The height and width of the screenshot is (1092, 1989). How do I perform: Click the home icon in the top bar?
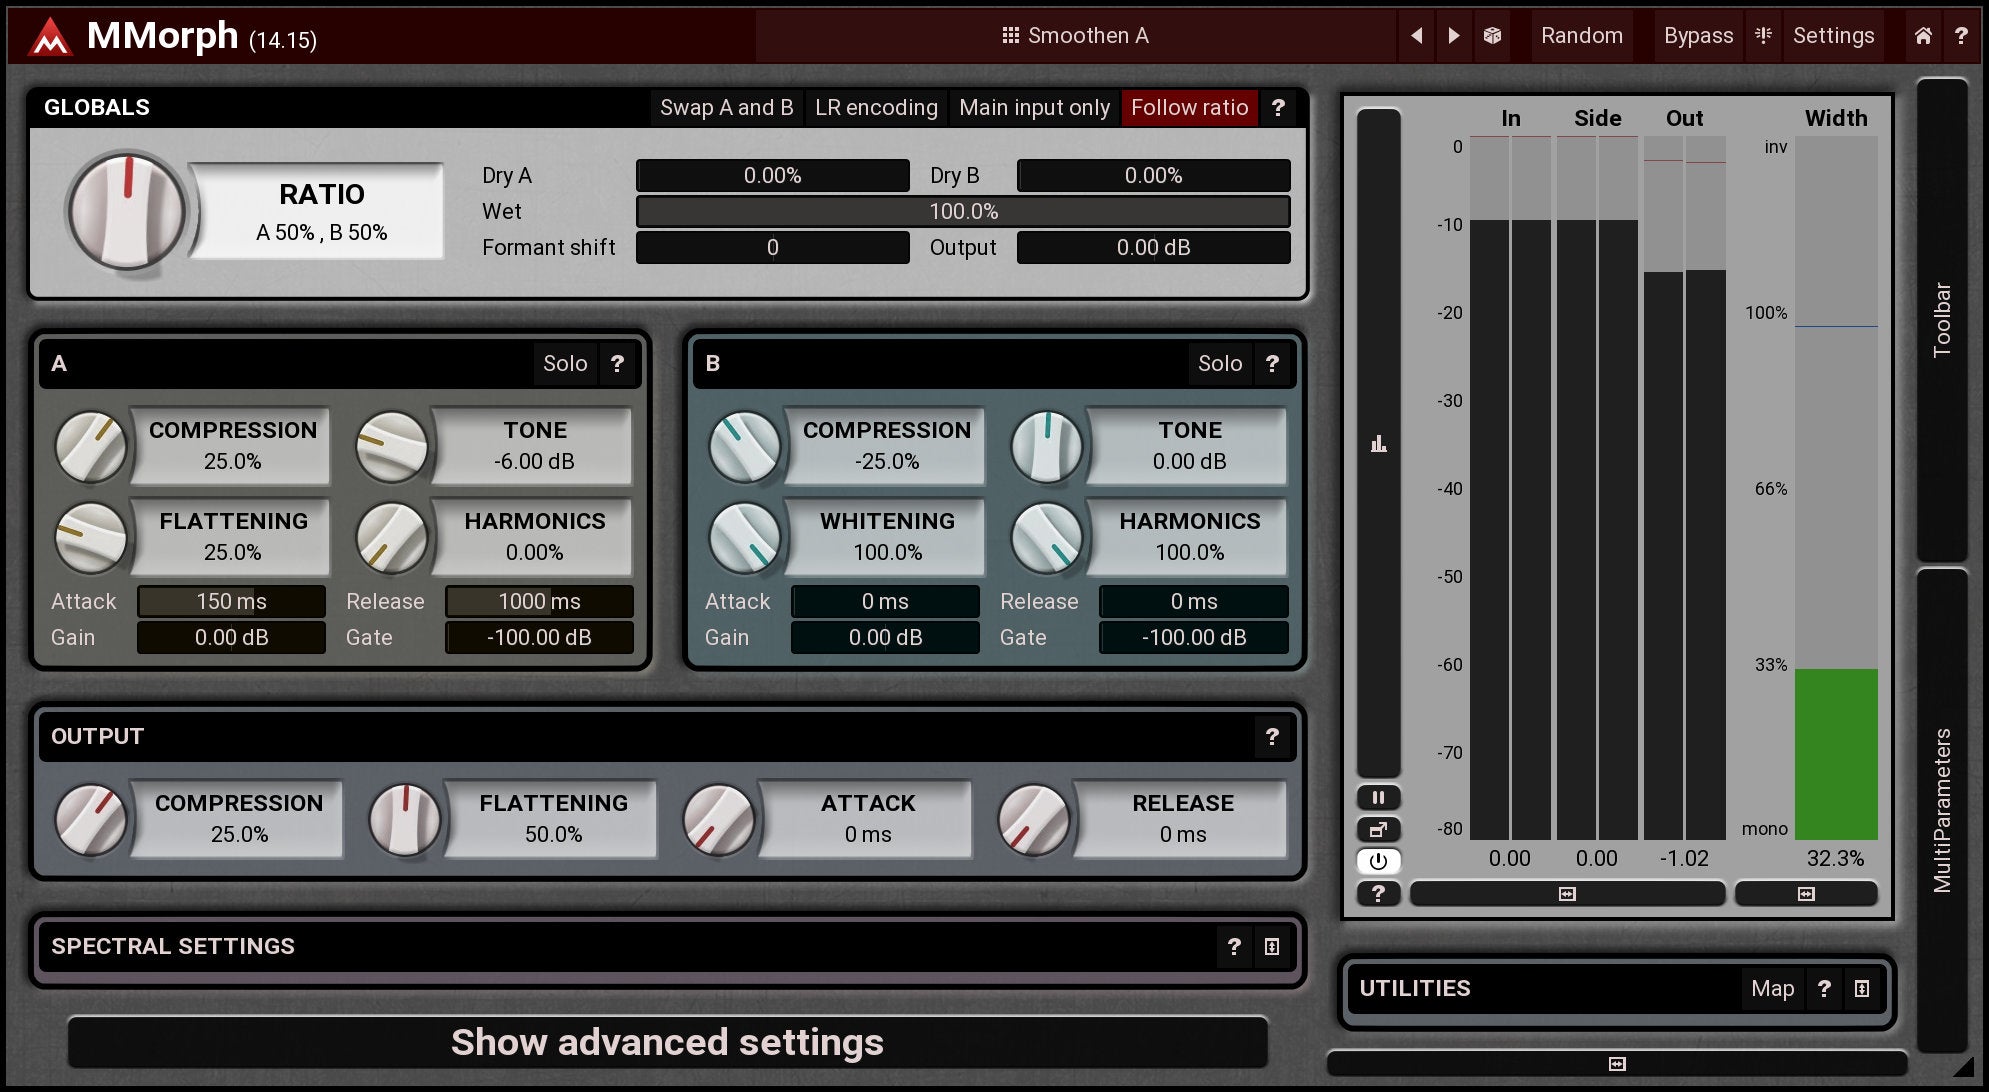[x=1922, y=36]
